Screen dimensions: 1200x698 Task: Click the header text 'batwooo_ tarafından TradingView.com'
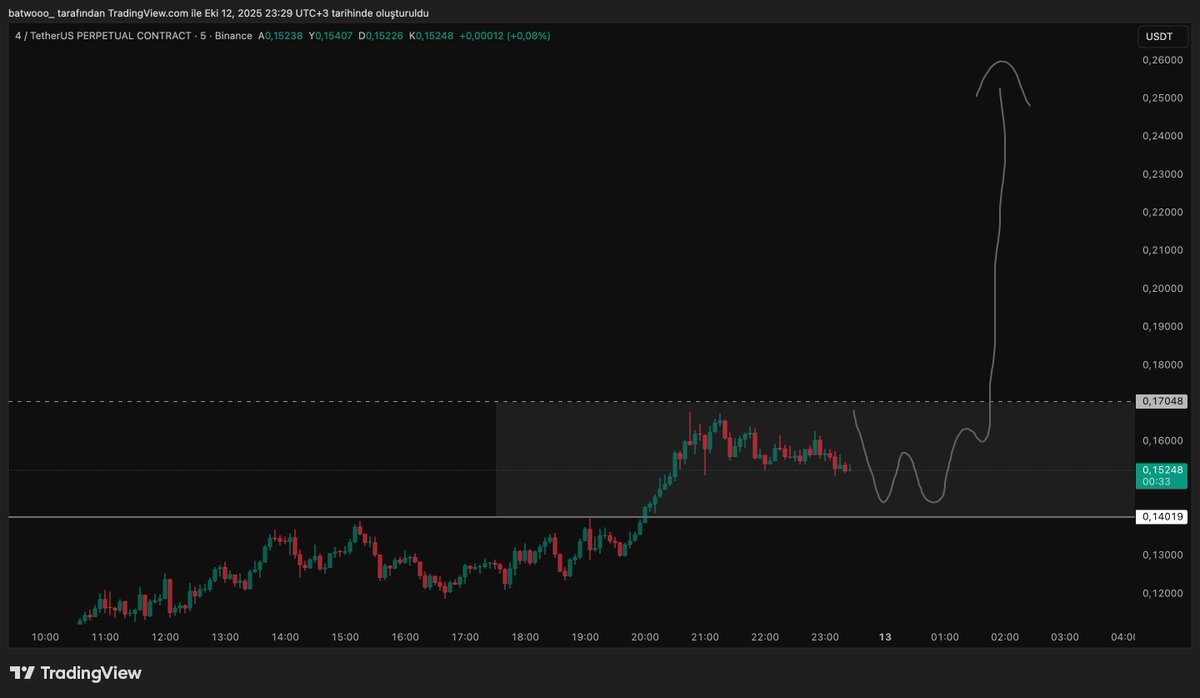coord(96,13)
